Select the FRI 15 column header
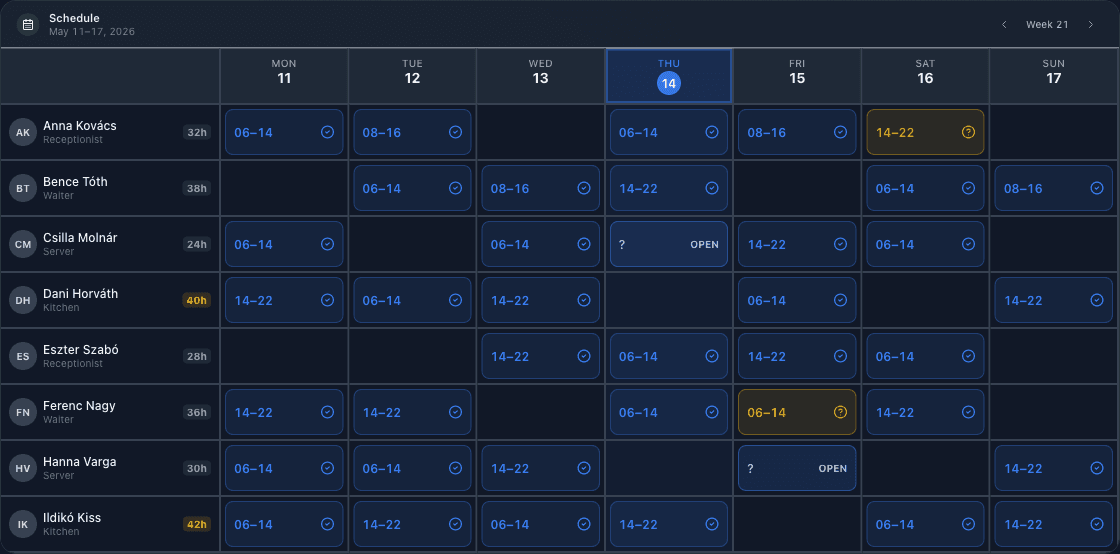1120x554 pixels. [797, 76]
